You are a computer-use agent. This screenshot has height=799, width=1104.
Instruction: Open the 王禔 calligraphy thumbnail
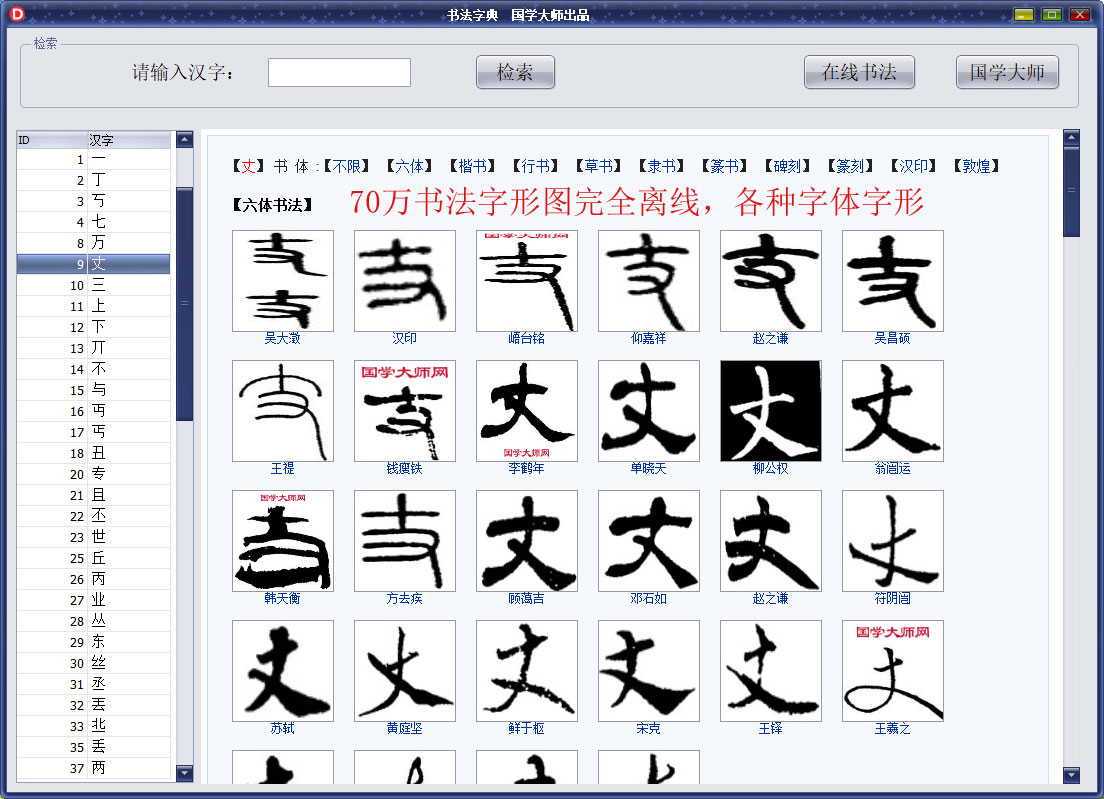pos(283,411)
